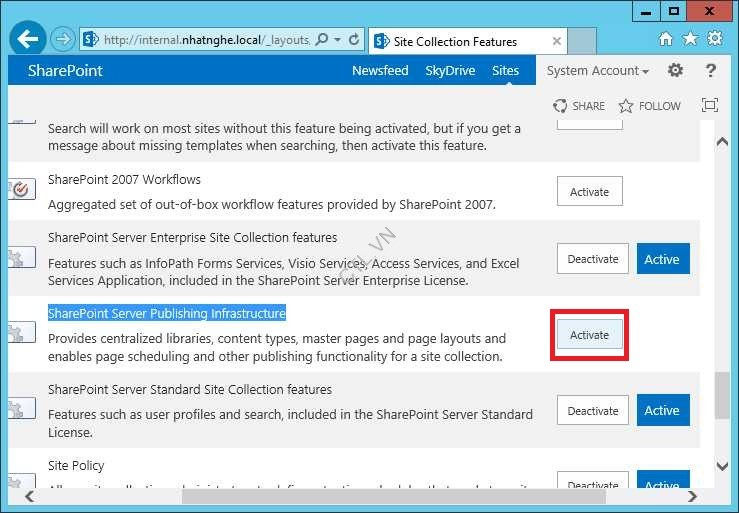Screen dimensions: 739x513
Task: Click the vertical scrollbar thumb
Action: click(722, 395)
